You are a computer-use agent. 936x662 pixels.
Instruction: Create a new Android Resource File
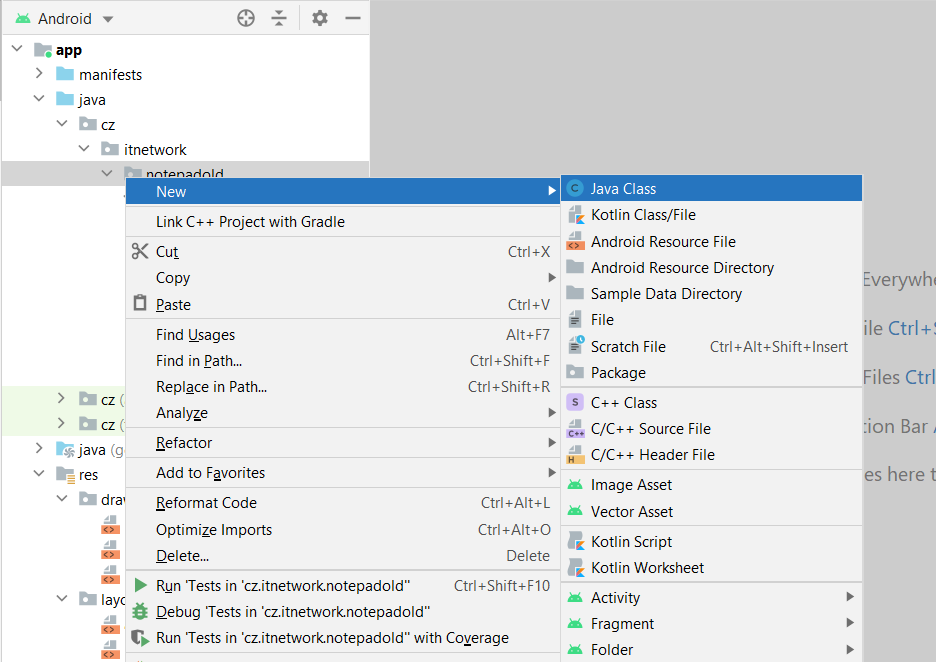[662, 242]
